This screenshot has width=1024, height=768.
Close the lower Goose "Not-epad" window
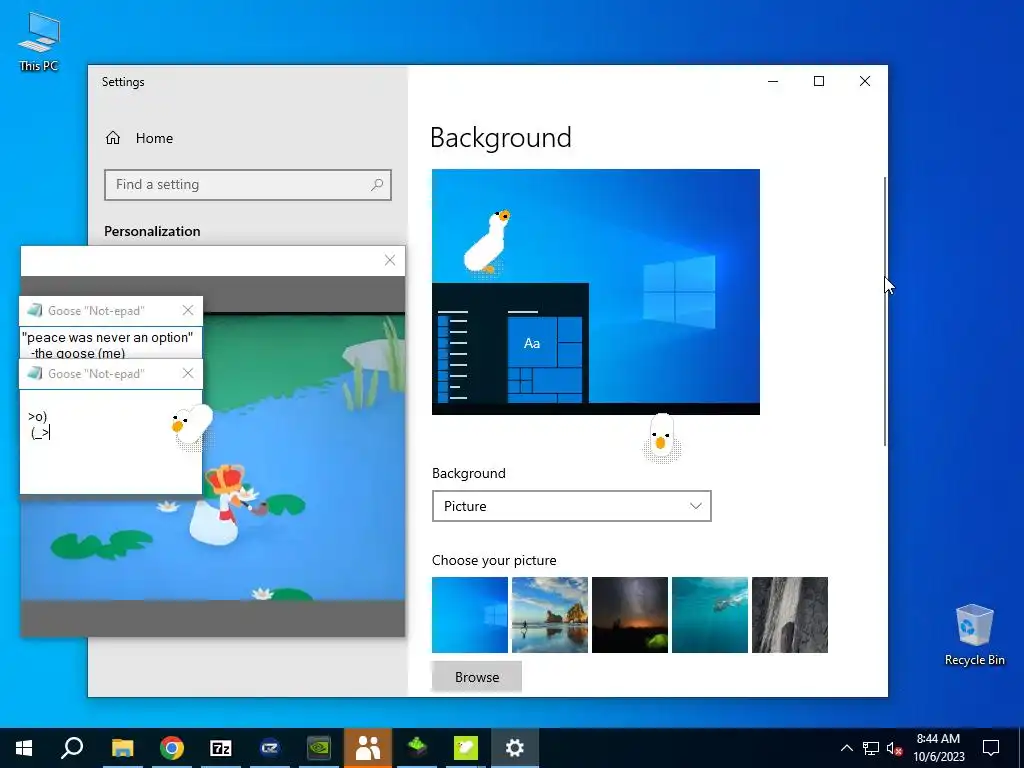(x=188, y=373)
